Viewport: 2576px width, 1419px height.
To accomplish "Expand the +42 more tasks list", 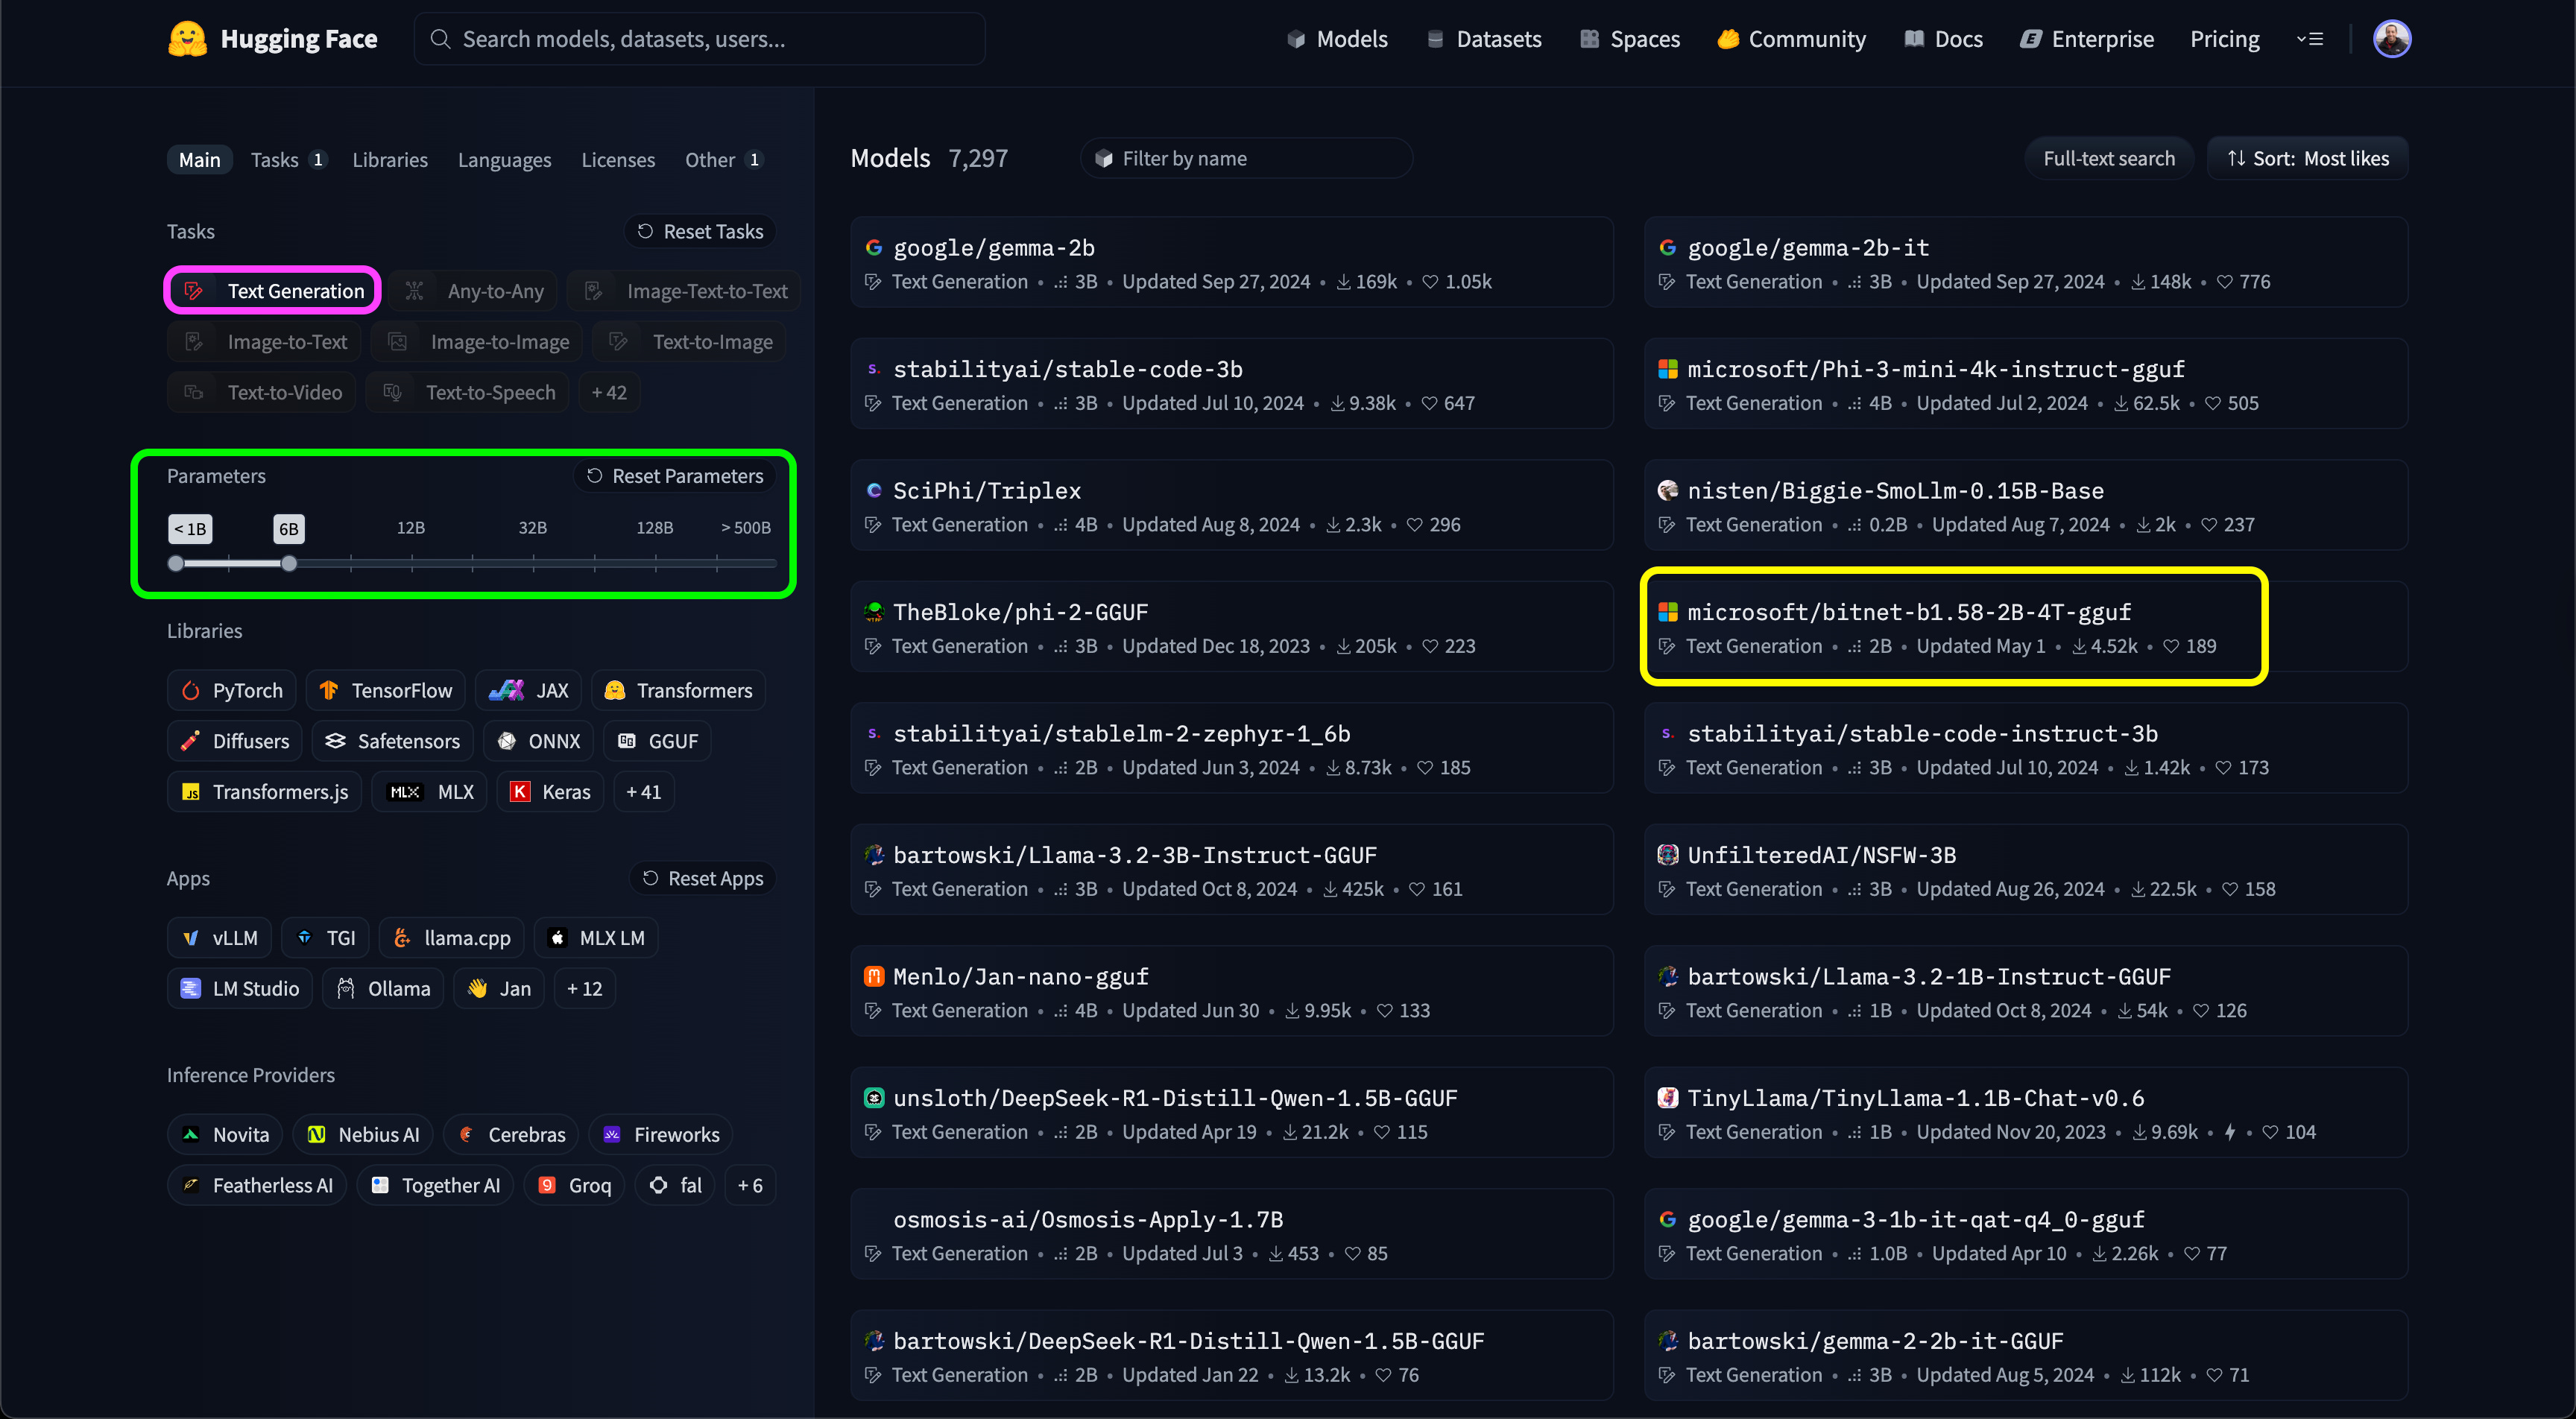I will [x=608, y=392].
